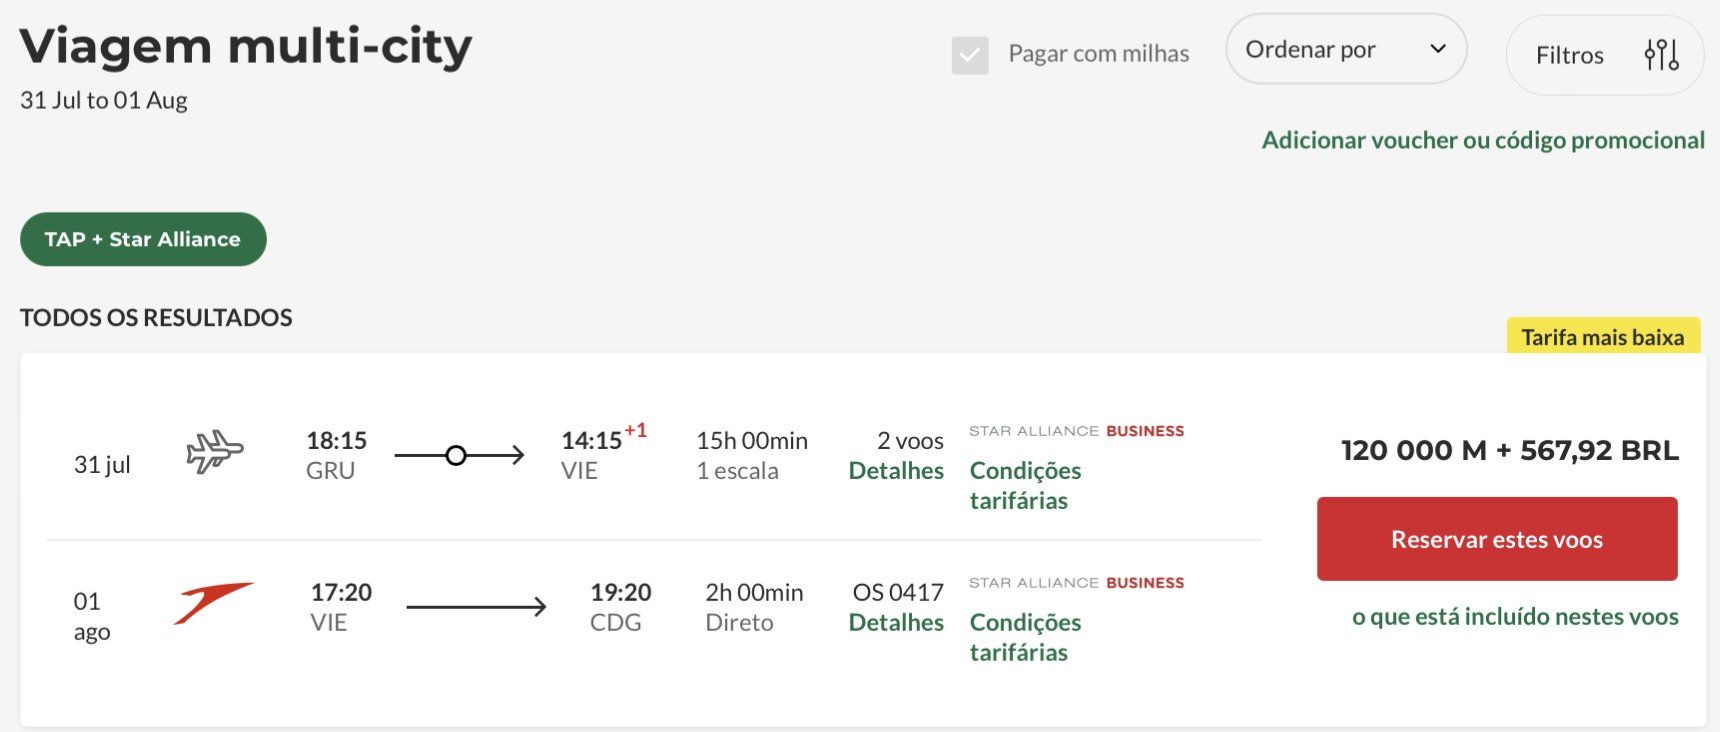Click the stopover circle on the GRU-VIE route line
The image size is (1720, 732).
click(457, 457)
